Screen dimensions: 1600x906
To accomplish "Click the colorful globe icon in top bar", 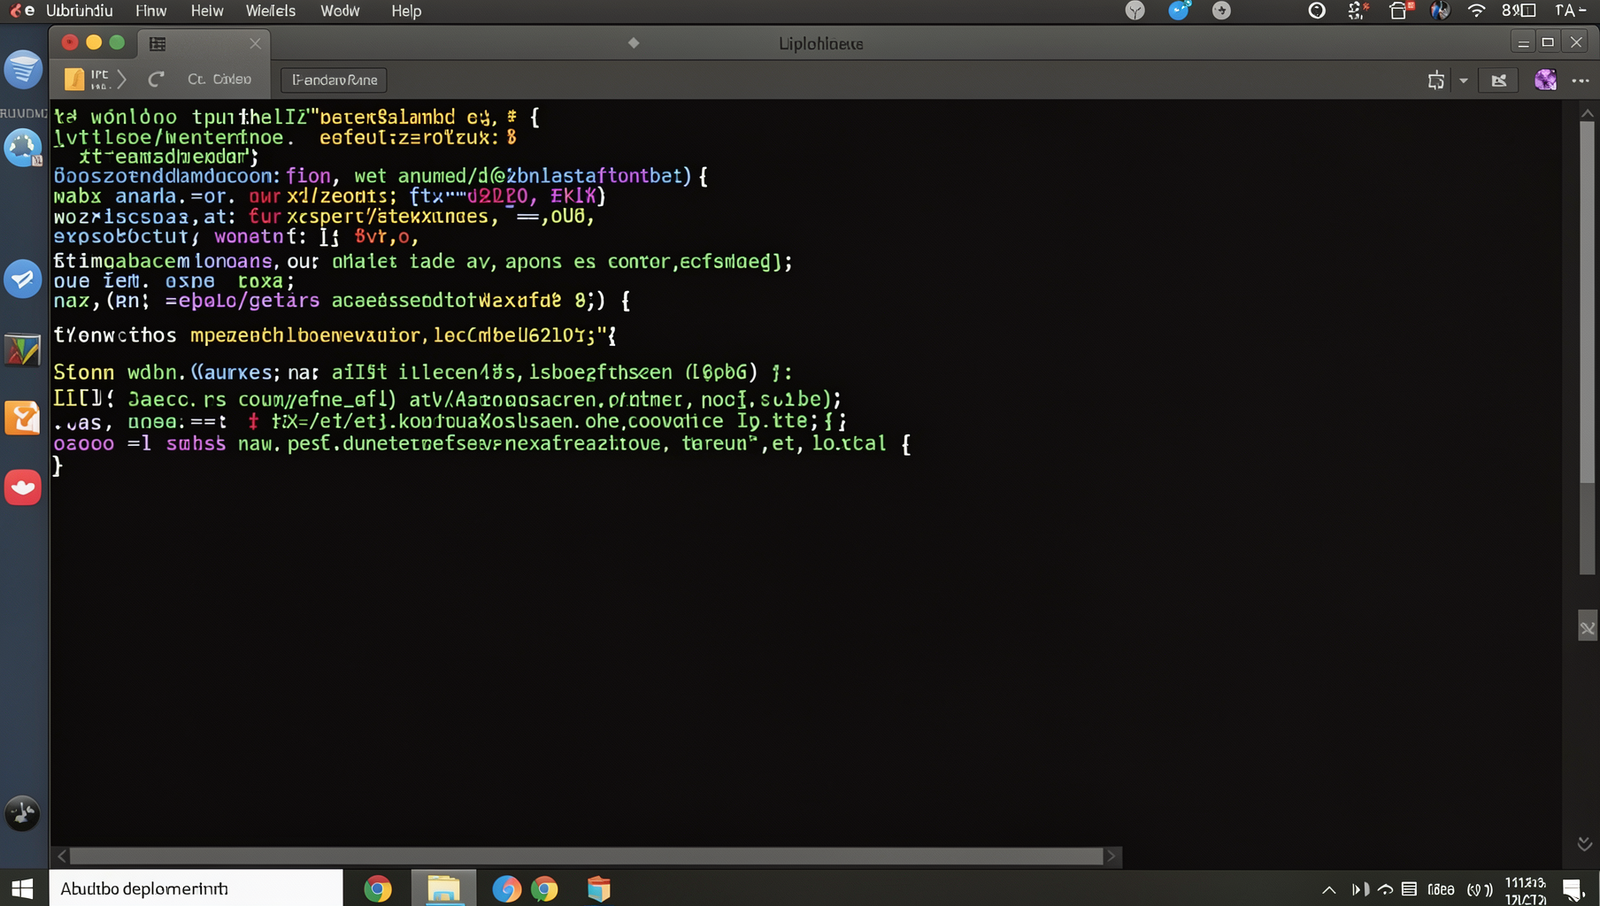I will point(1440,11).
